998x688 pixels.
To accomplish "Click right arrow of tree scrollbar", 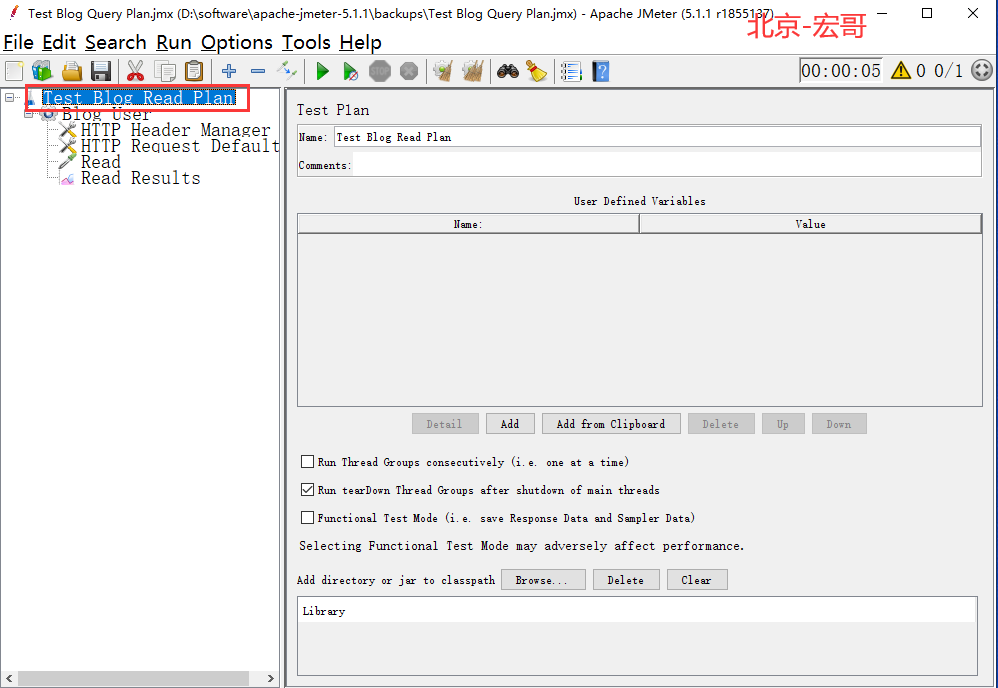I will [x=271, y=678].
